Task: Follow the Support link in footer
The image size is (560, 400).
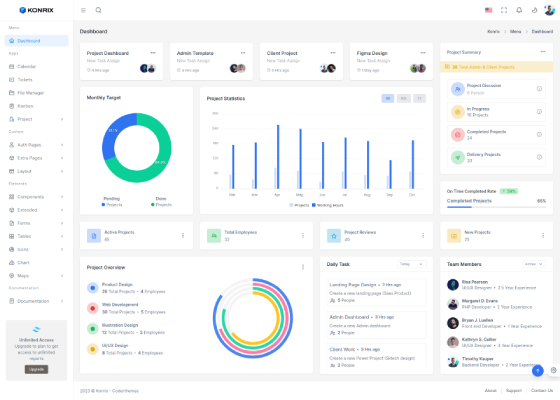Action: 514,390
